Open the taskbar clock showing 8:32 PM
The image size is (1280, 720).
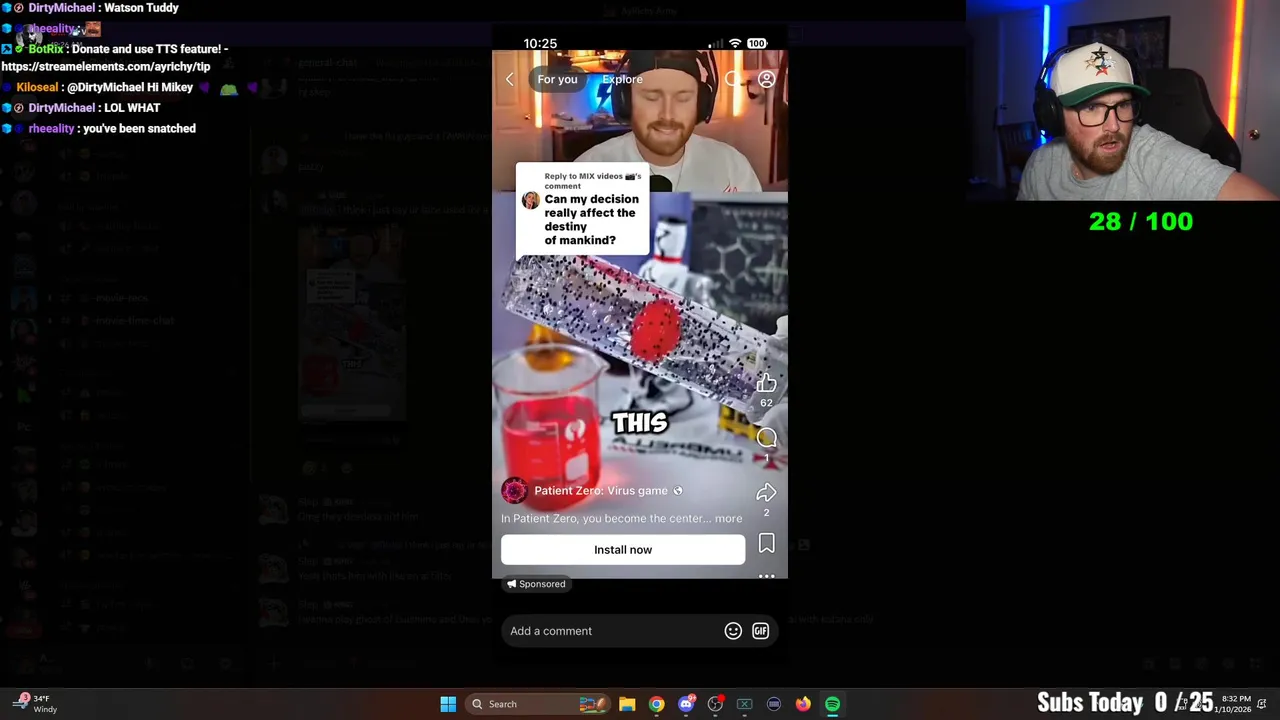1234,704
